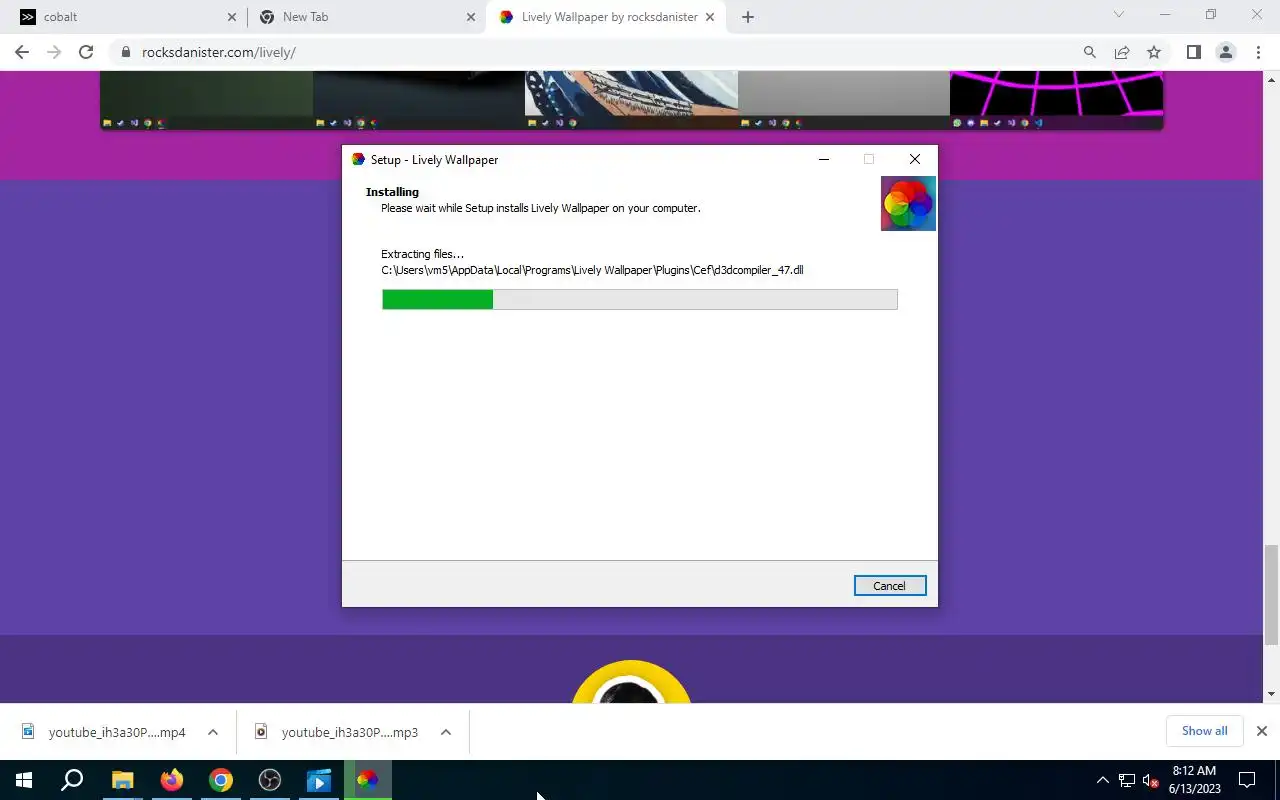Open the video editor app on the taskbar
Viewport: 1280px width, 800px height.
click(x=319, y=780)
